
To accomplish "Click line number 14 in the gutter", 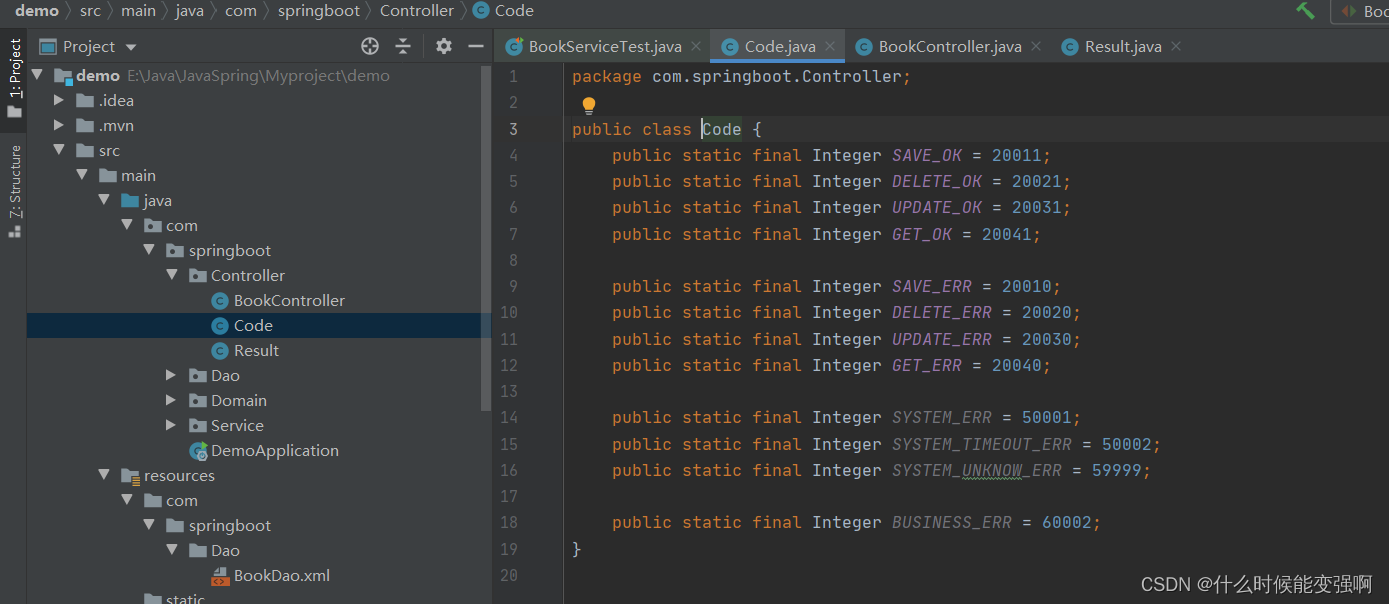I will [x=510, y=417].
